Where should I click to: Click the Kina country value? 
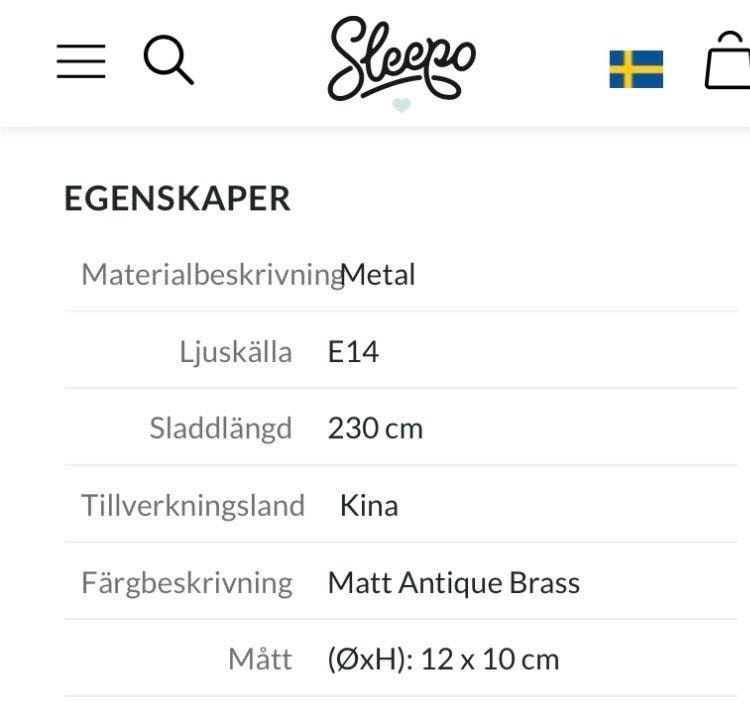(x=369, y=505)
